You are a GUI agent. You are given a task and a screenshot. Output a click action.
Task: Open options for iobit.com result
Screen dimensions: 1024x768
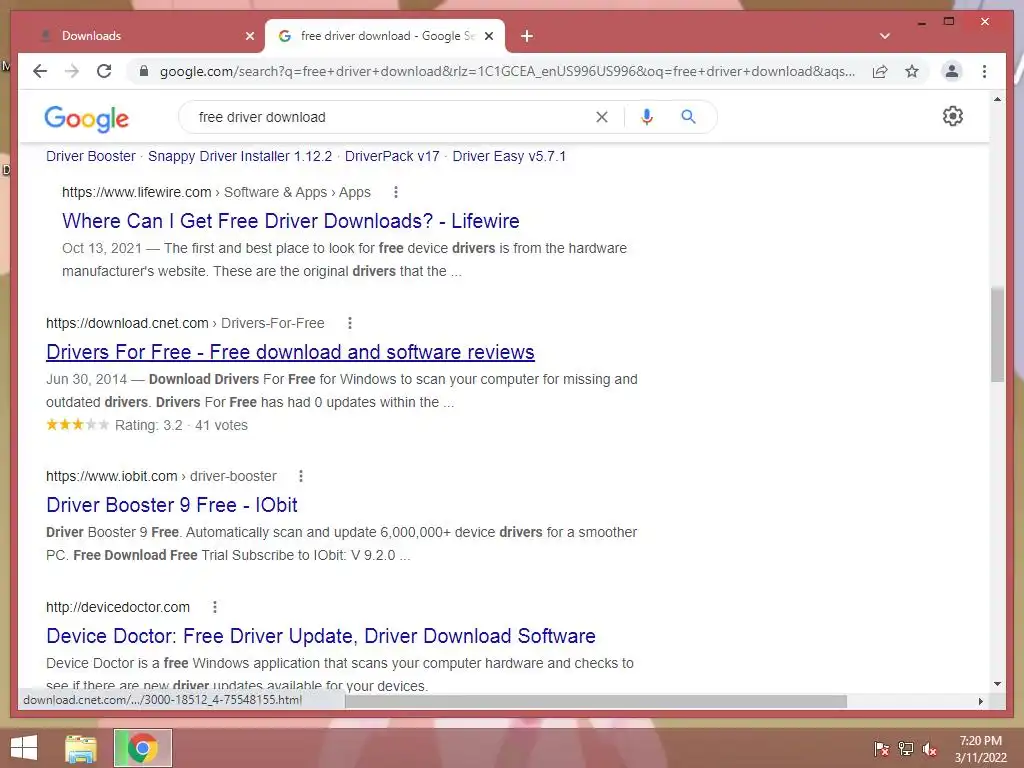click(301, 476)
